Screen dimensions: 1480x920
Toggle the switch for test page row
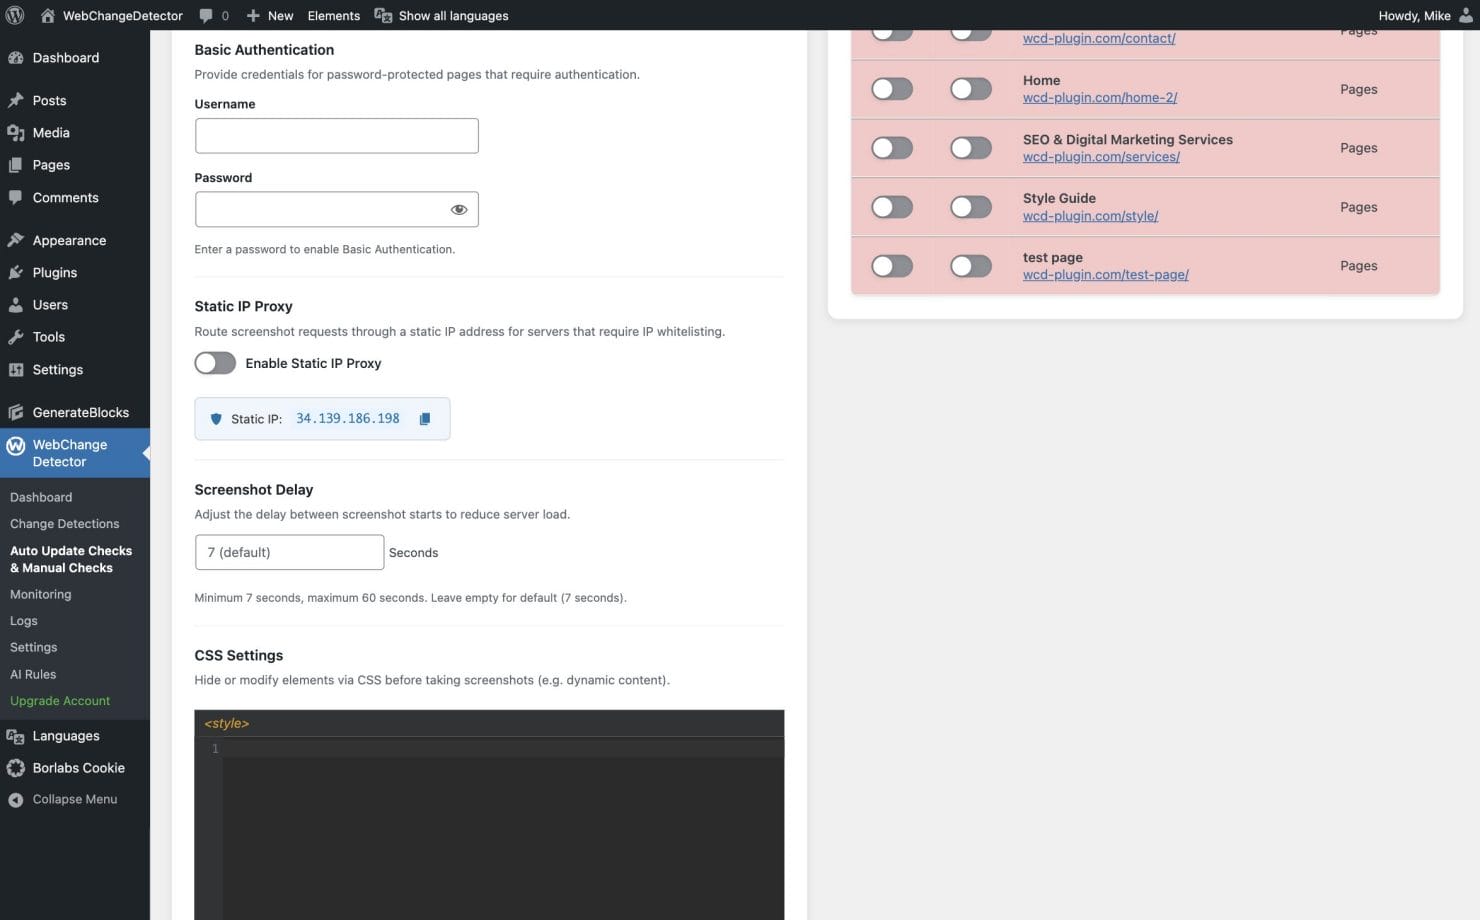pyautogui.click(x=890, y=265)
